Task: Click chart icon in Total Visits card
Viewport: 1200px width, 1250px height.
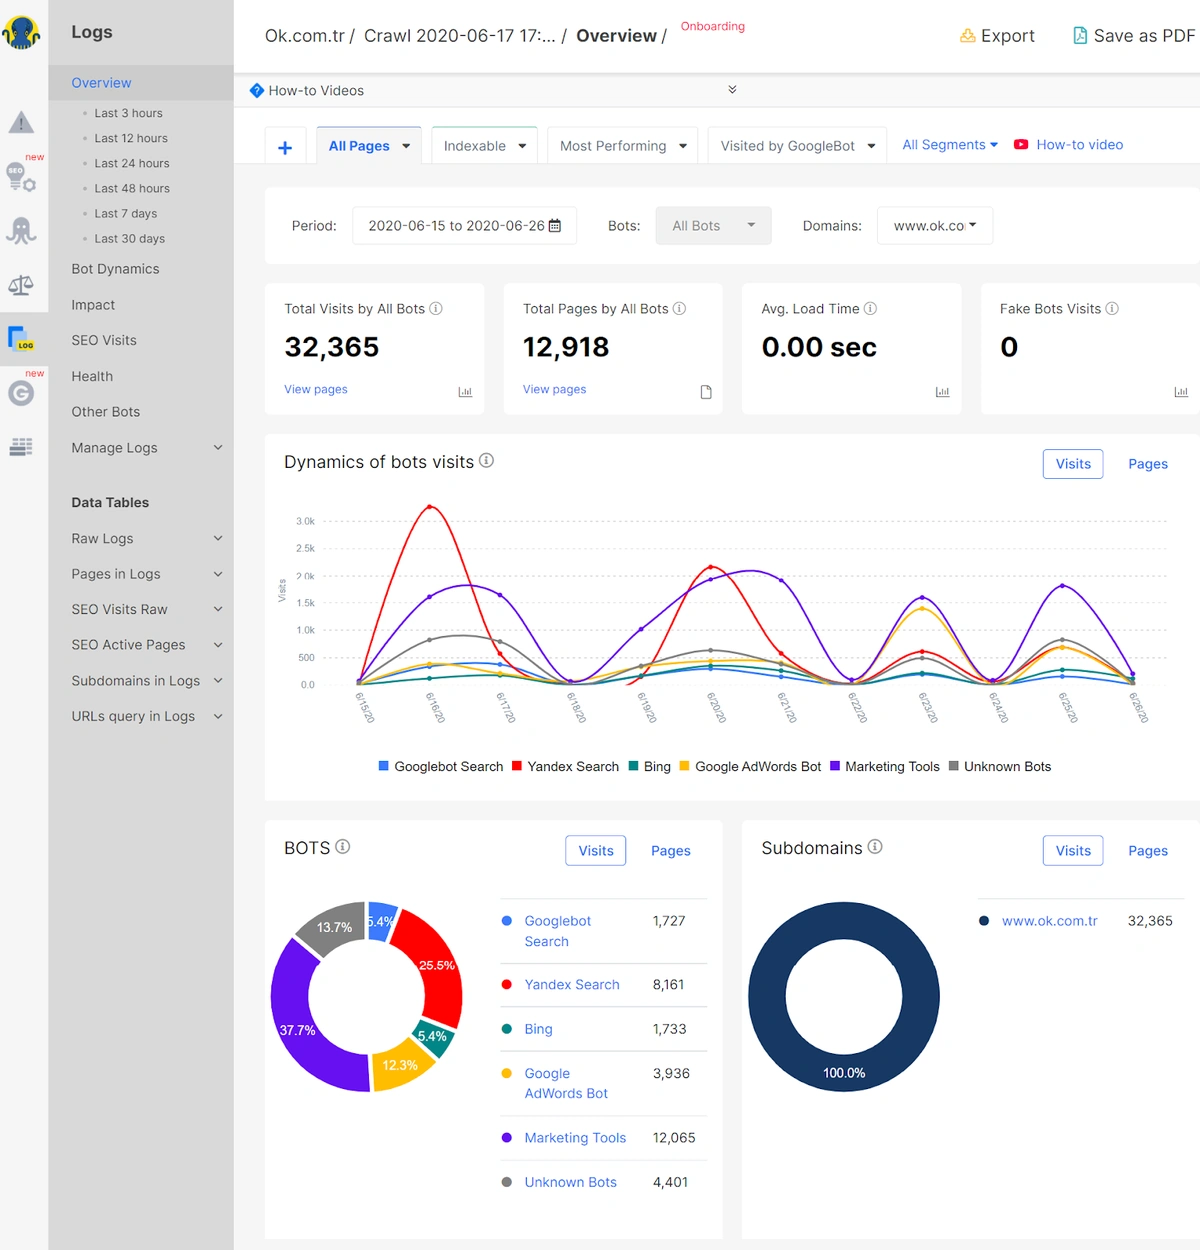Action: 465,392
